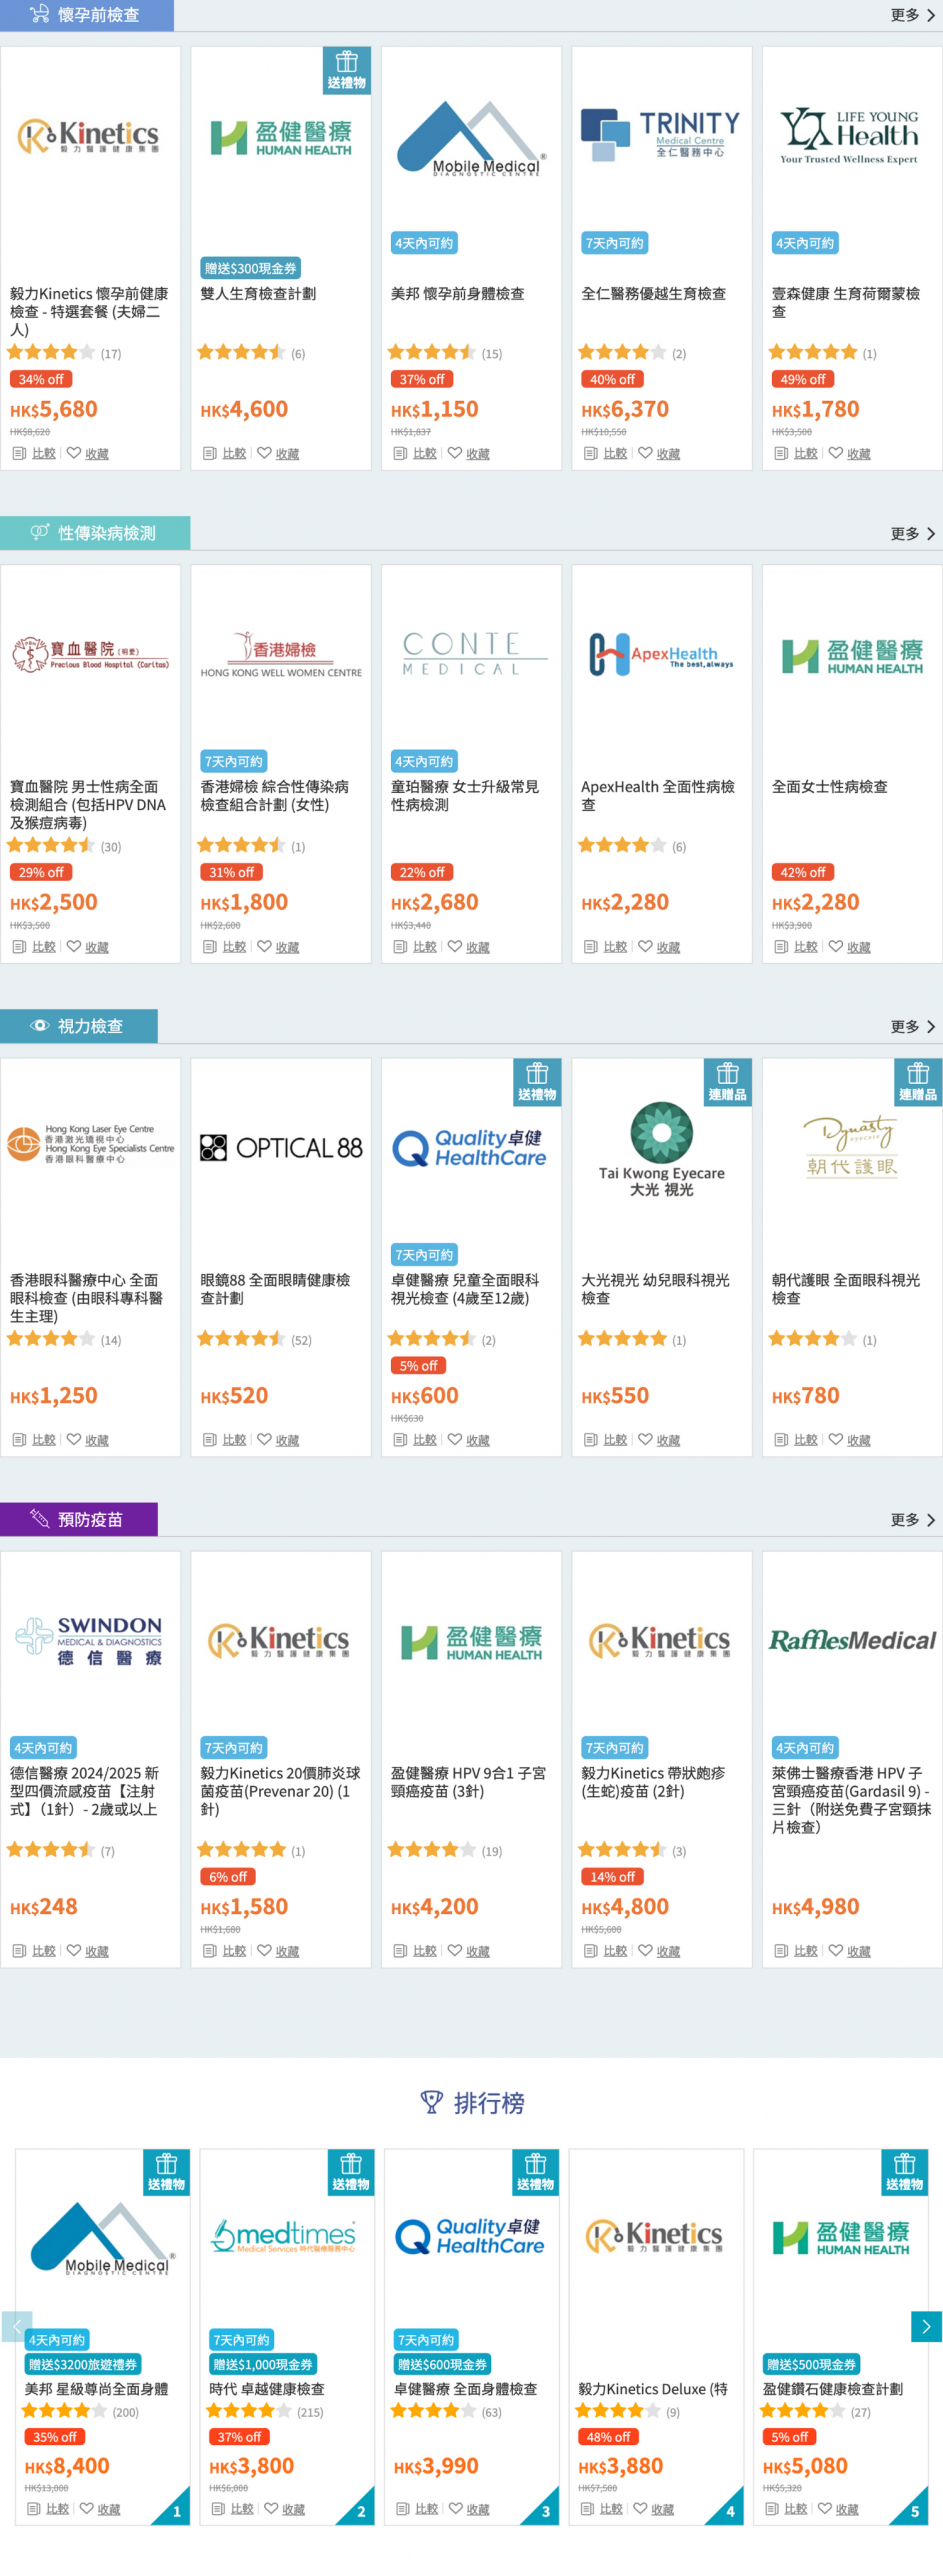The width and height of the screenshot is (943, 2560).
Task: Click compare icon on 雙人生育檢查計劃 card
Action: 210,453
